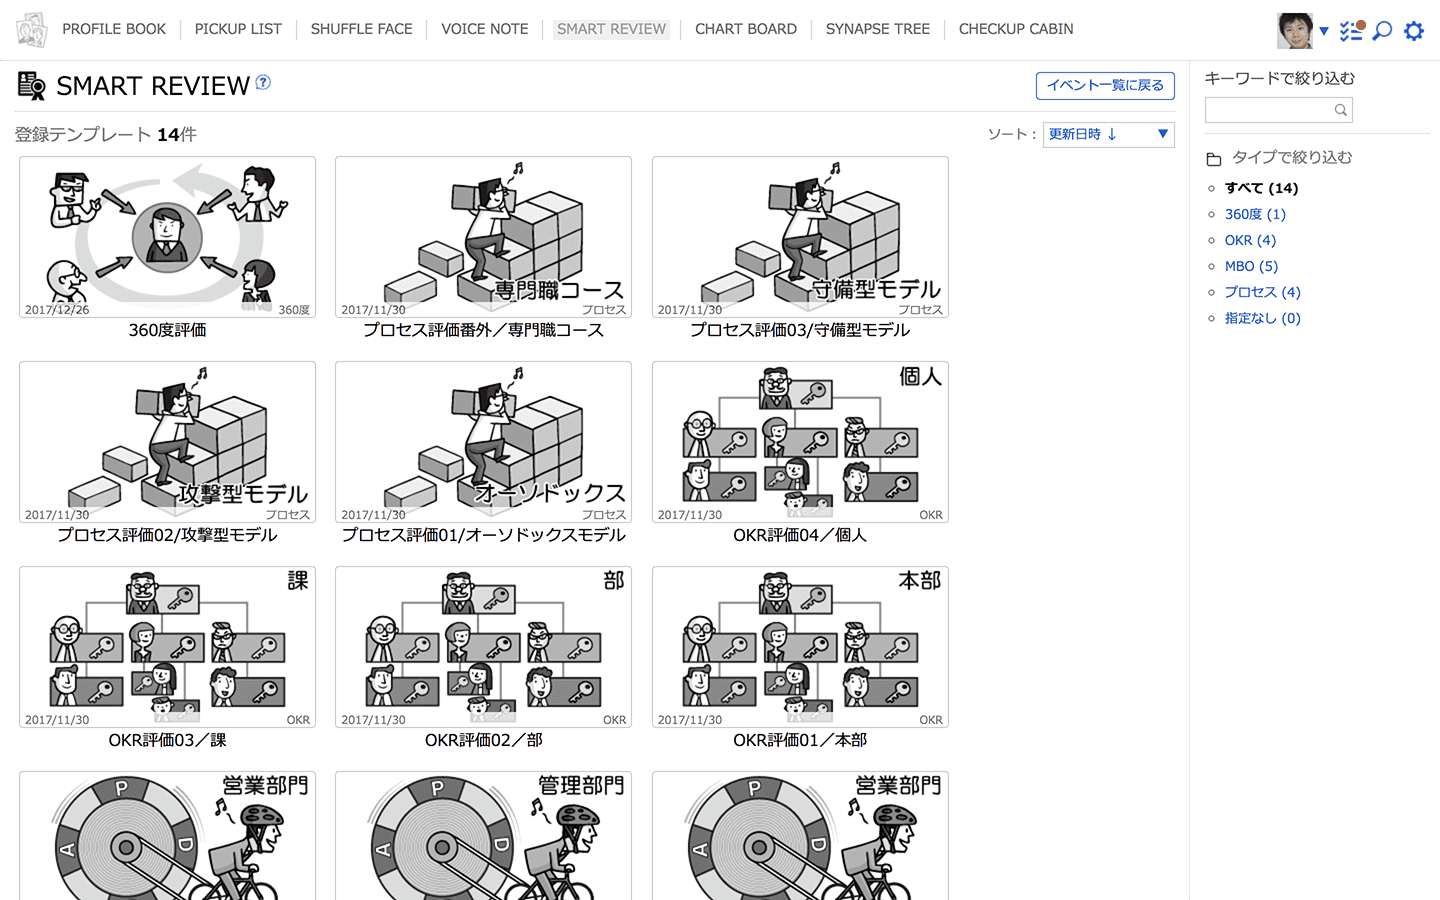Open the OKR 本部 template thumbnail

[800, 647]
